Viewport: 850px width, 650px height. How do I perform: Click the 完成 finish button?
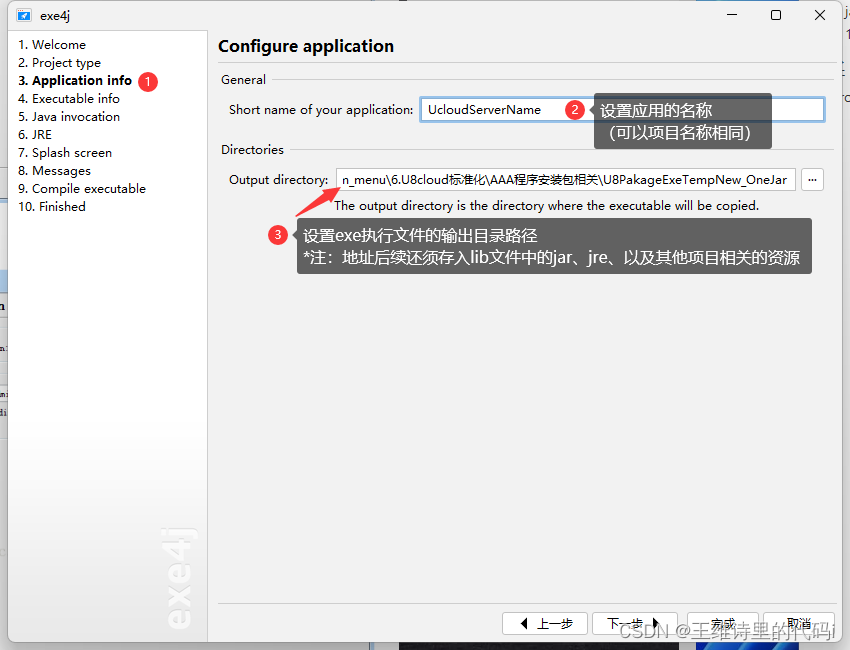[x=723, y=623]
